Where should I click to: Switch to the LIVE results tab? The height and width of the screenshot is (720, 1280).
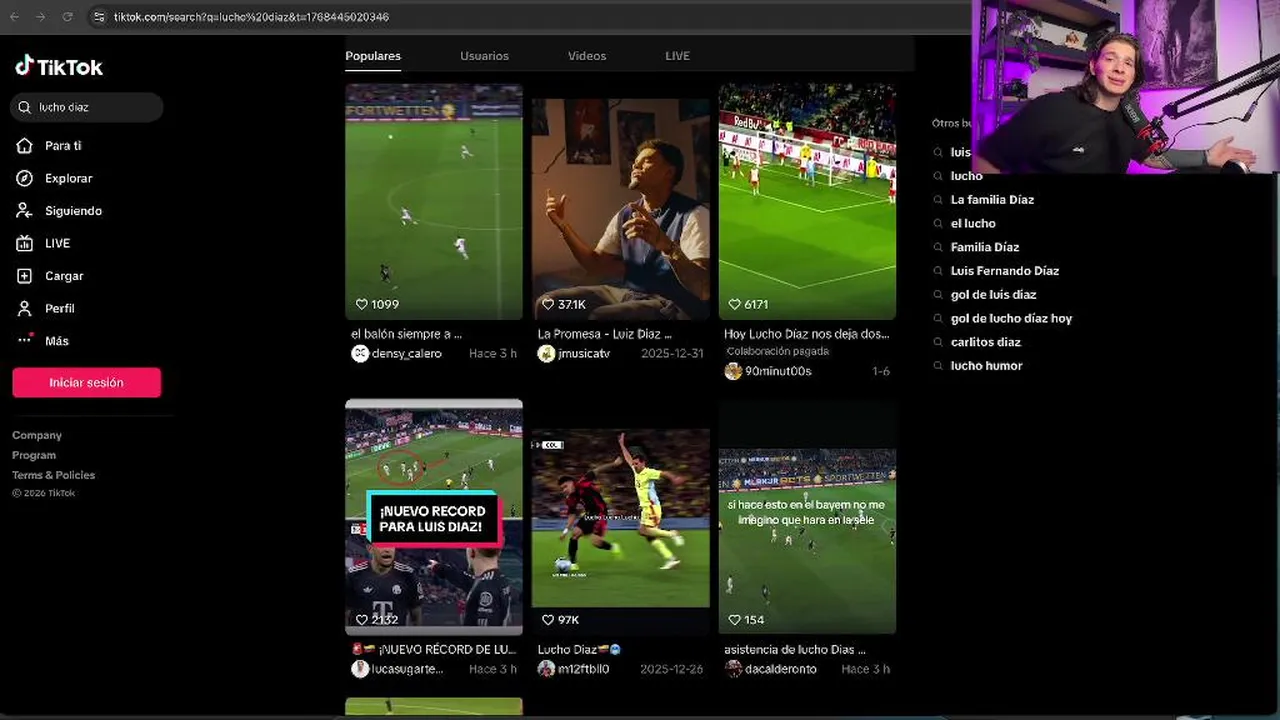[x=677, y=56]
